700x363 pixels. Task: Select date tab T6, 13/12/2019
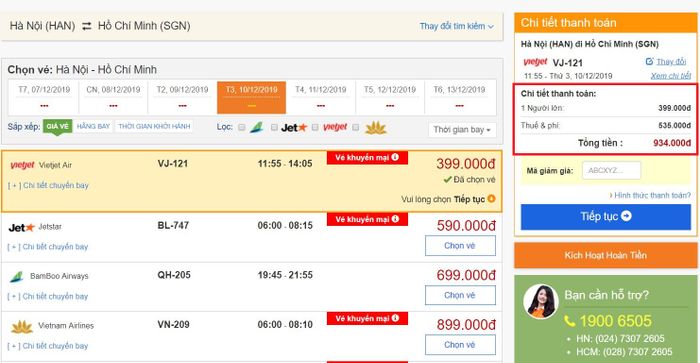(x=459, y=97)
